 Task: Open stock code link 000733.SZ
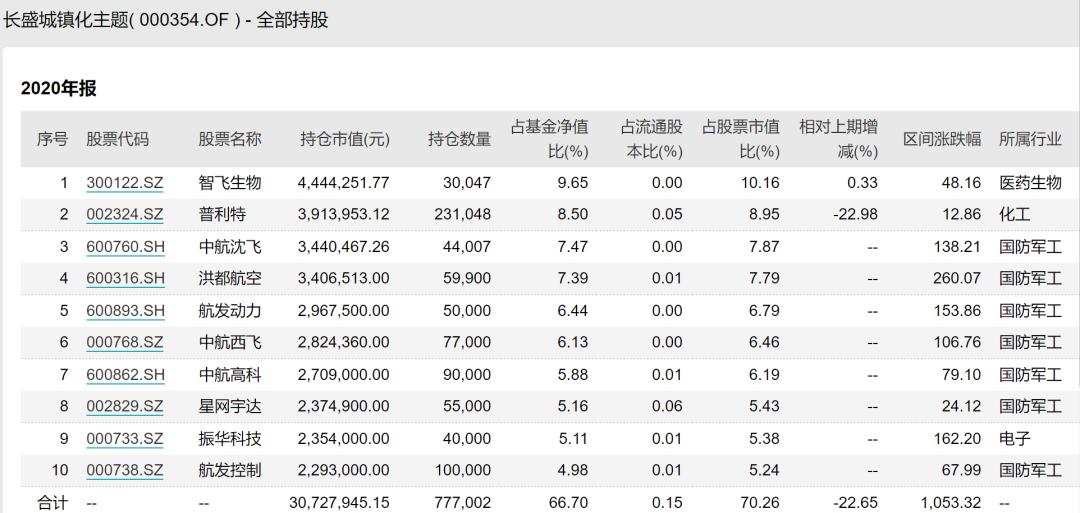tap(125, 439)
